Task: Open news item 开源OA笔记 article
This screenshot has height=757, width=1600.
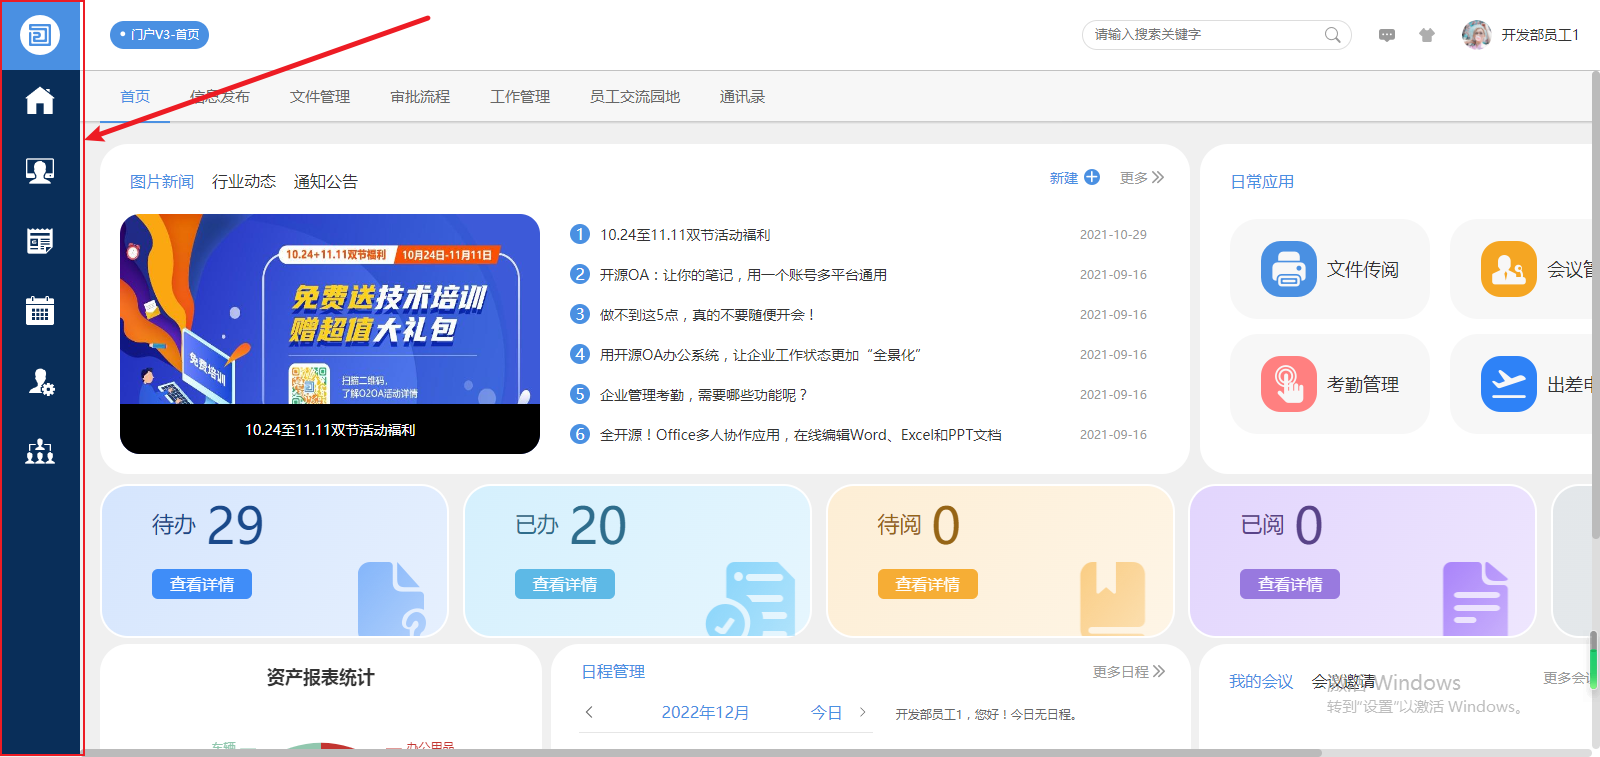Action: coord(743,275)
